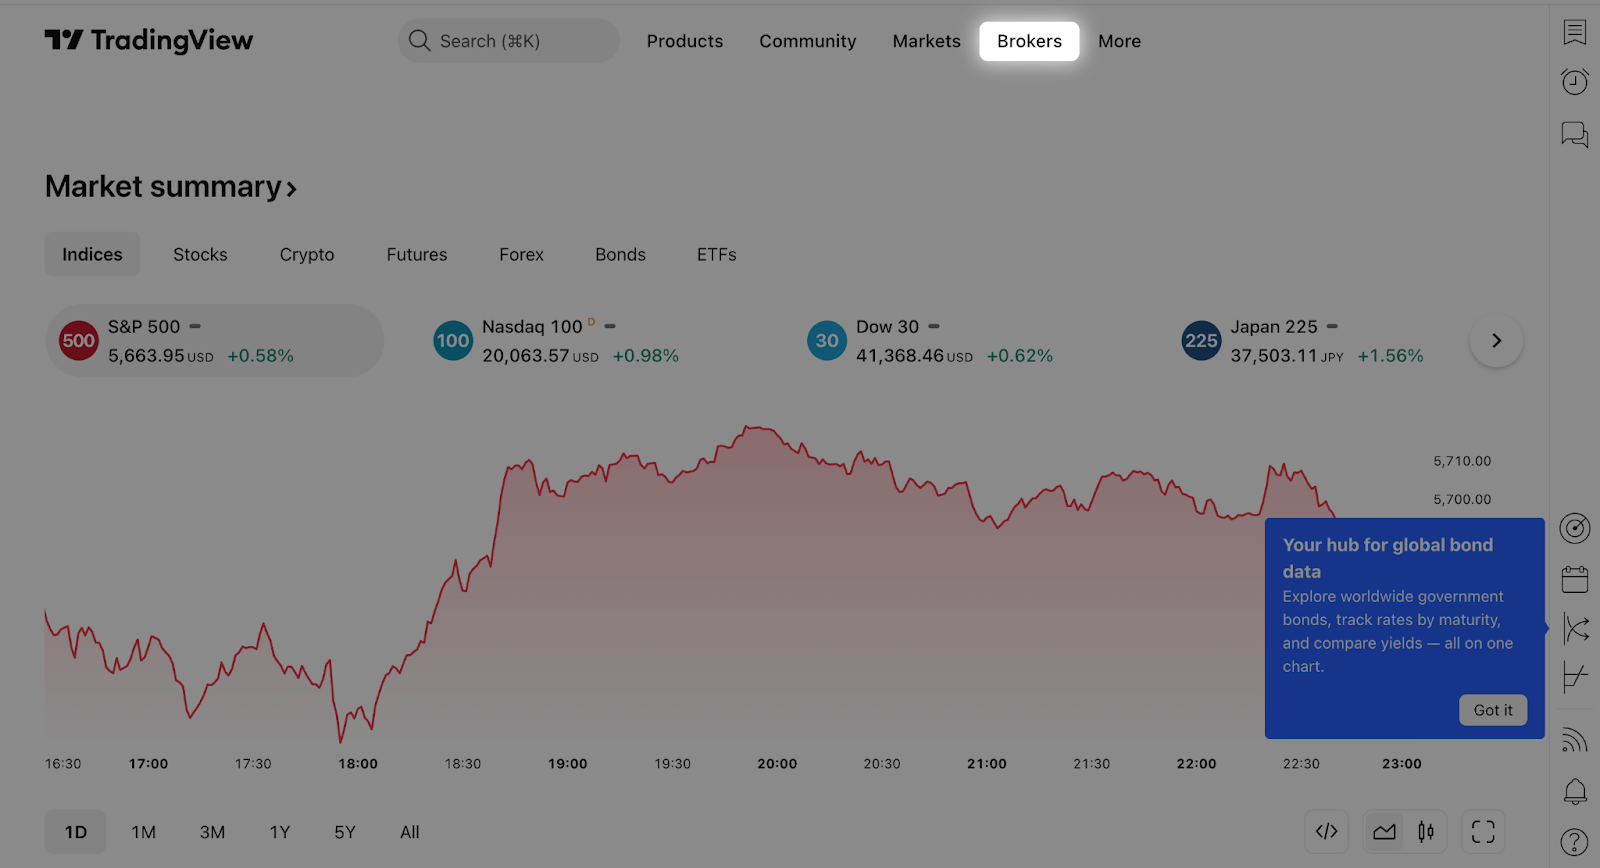Click Japan 225 change +1.56%

[1390, 356]
